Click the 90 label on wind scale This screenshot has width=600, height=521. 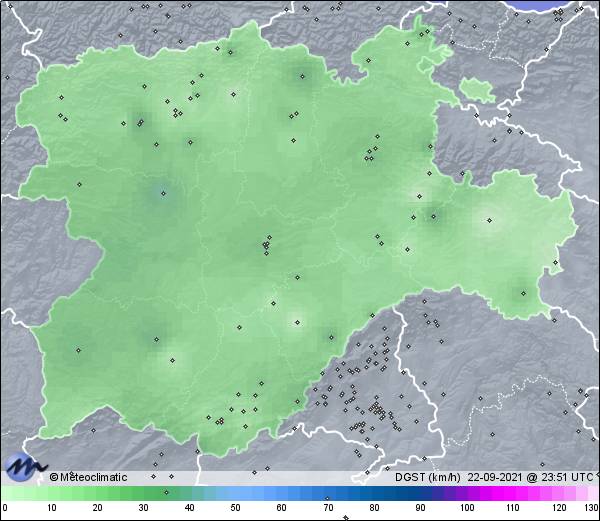[420, 508]
